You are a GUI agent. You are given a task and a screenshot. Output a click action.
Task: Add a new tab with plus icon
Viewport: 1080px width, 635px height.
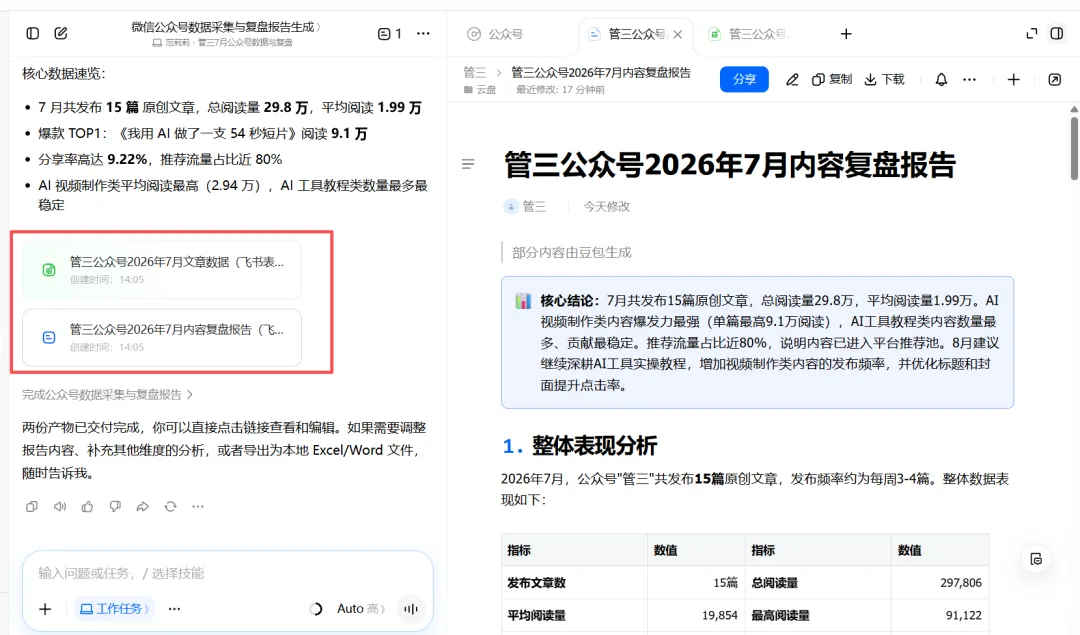coord(846,34)
